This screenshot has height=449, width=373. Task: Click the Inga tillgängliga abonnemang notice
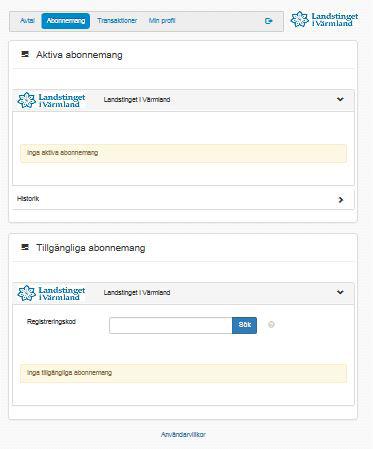(183, 373)
